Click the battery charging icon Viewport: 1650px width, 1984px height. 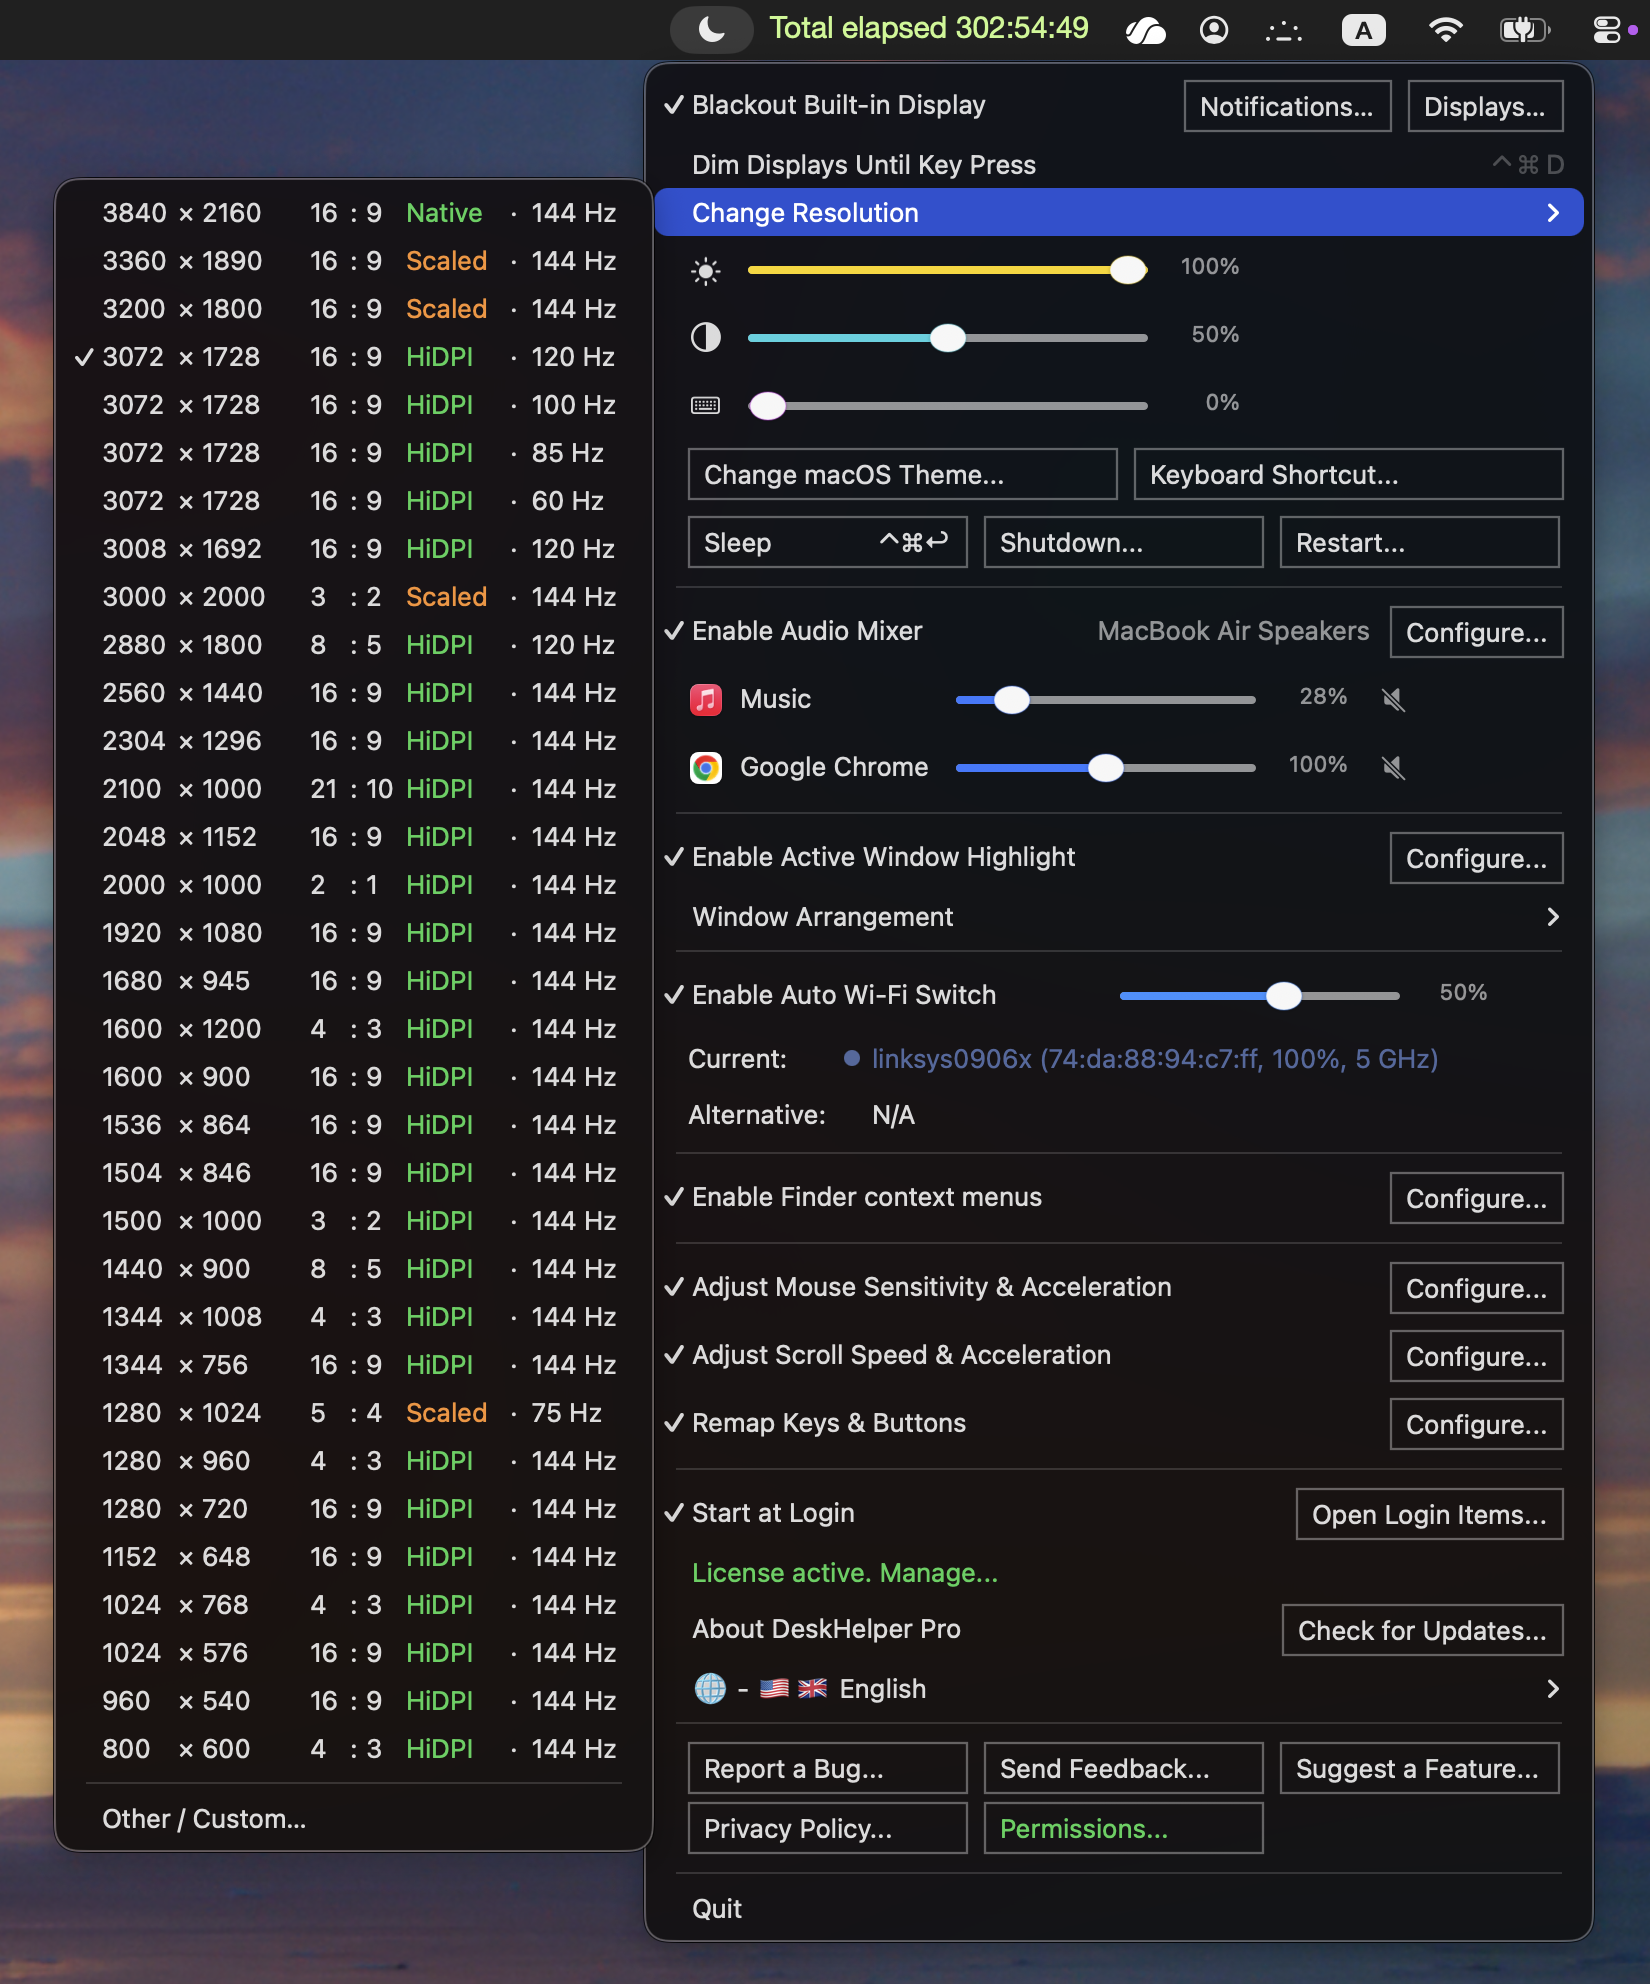click(x=1524, y=31)
